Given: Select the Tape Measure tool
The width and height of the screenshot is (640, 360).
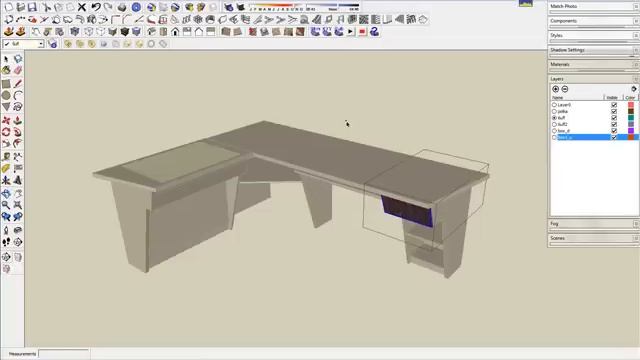Looking at the screenshot, I should (x=6, y=157).
